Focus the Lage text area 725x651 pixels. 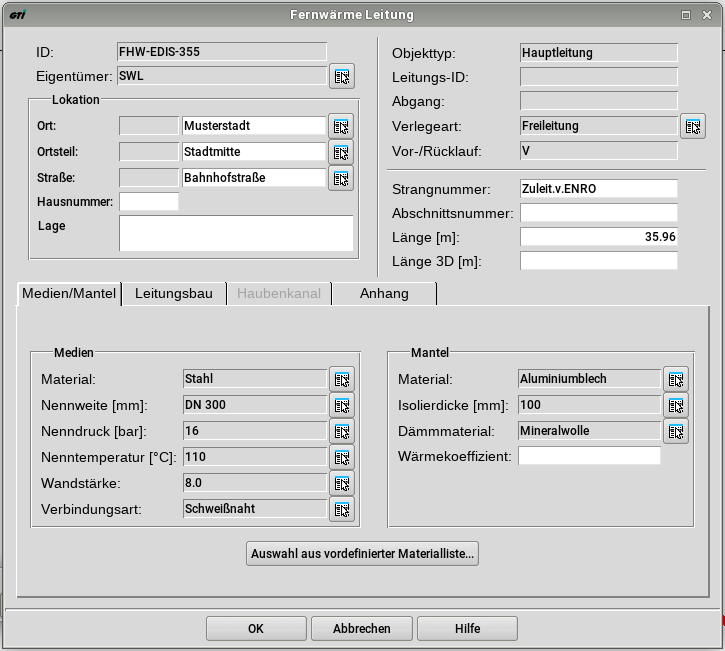(x=236, y=233)
